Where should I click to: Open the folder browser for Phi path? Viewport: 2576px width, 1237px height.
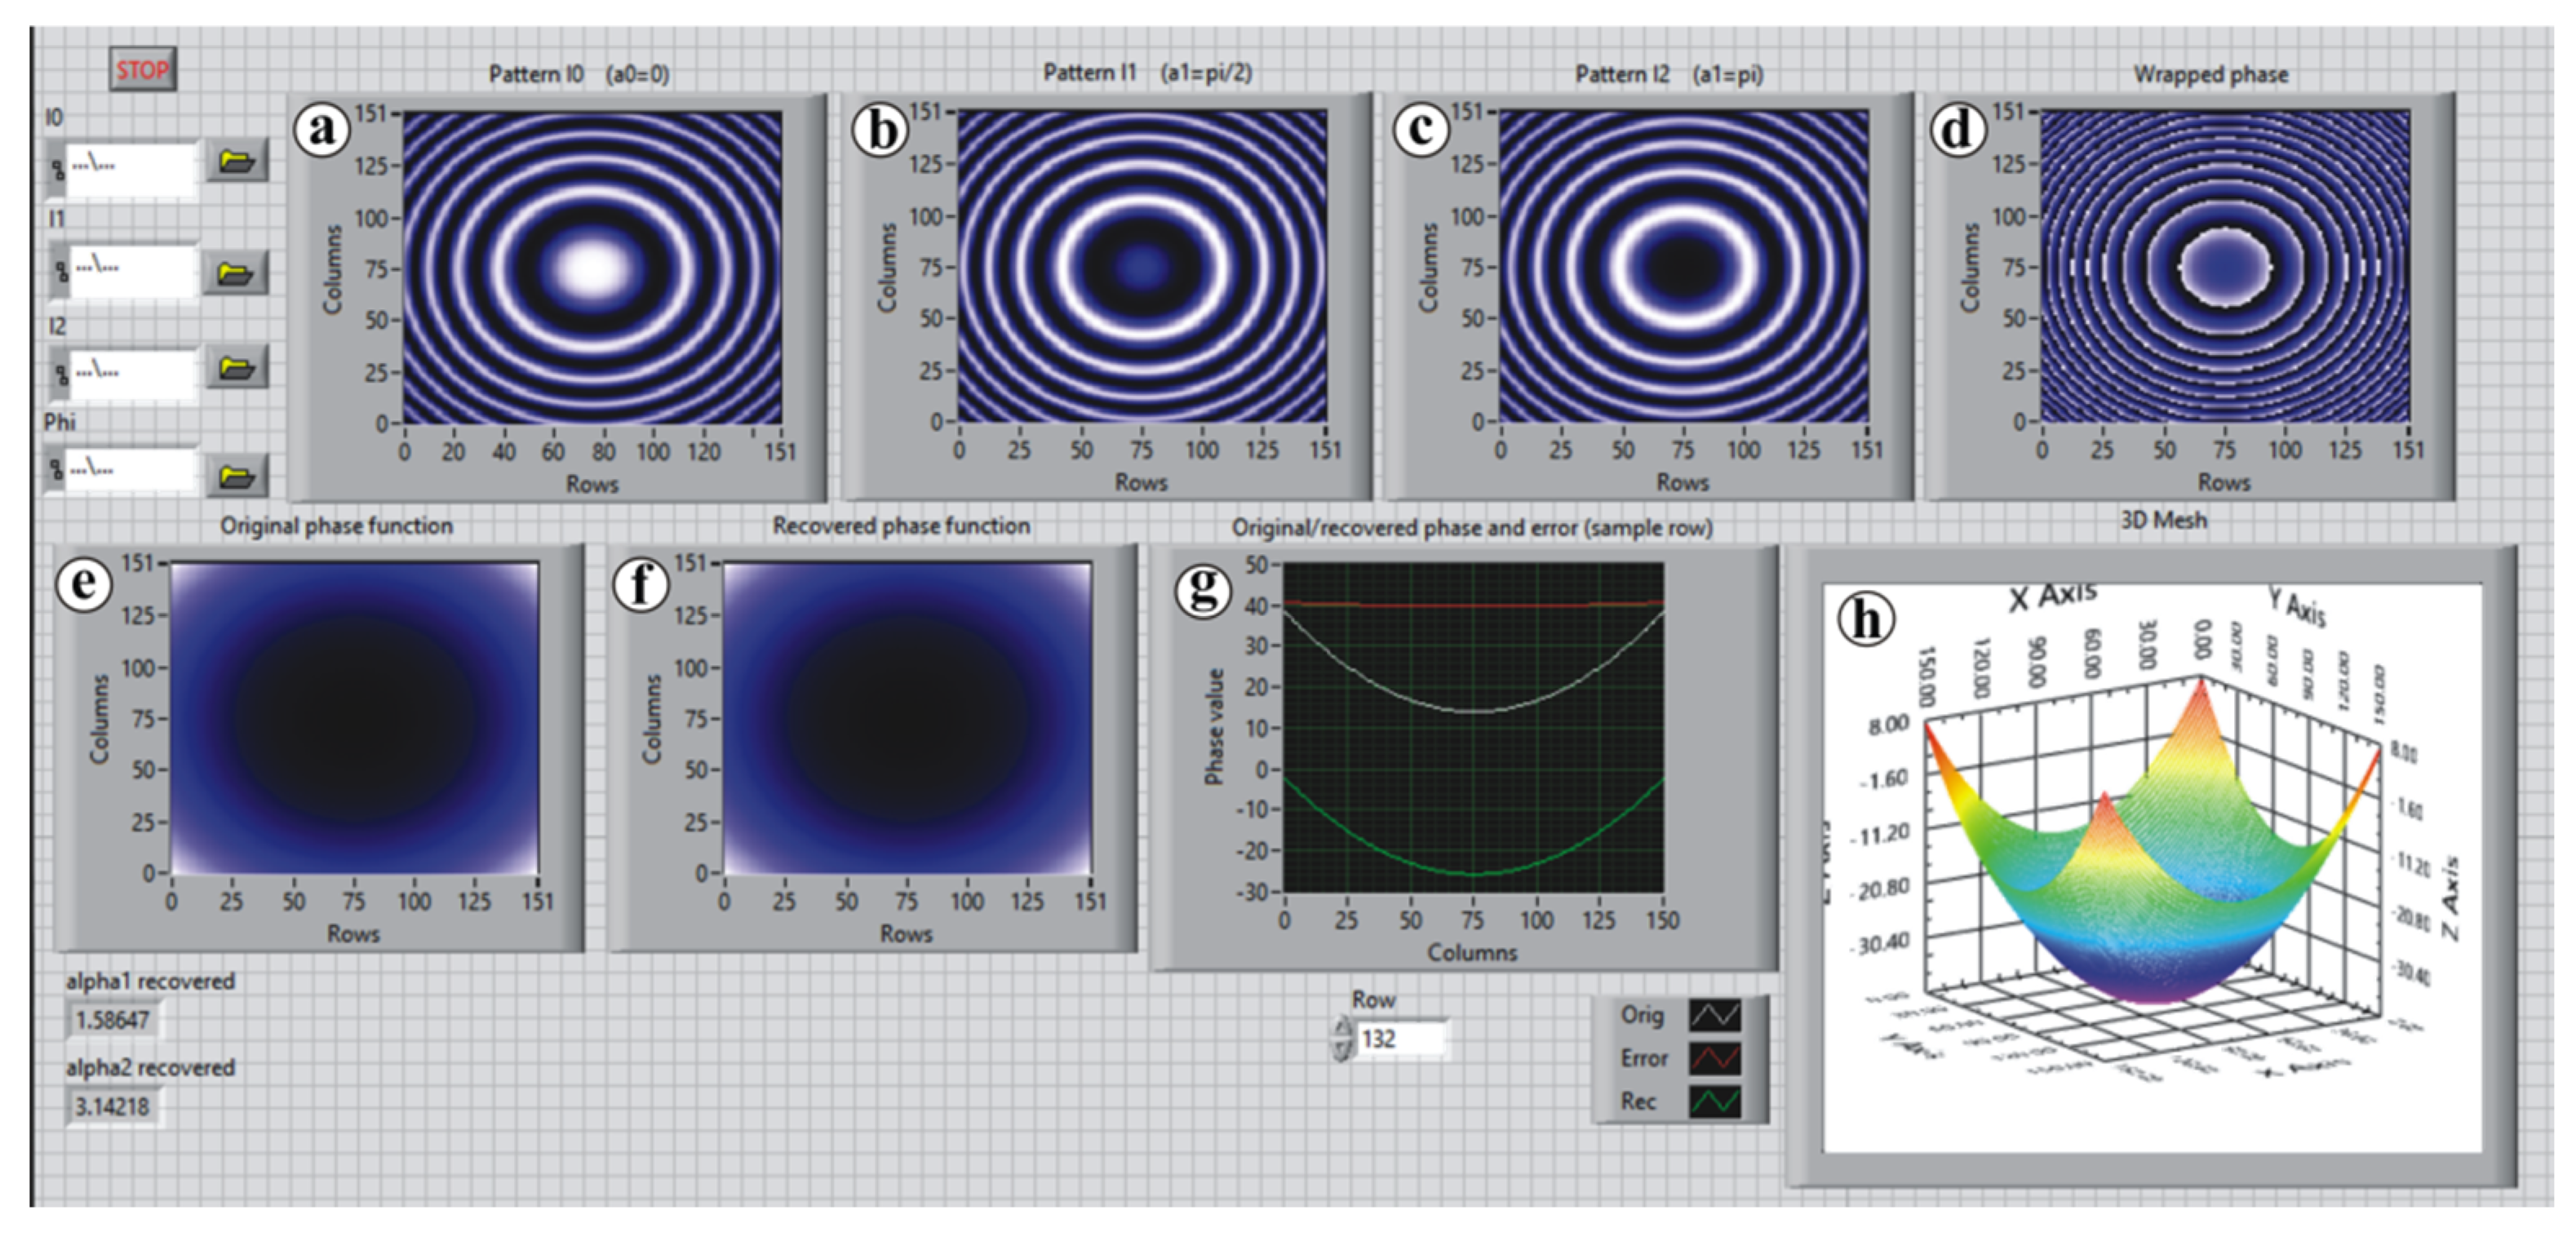tap(236, 476)
